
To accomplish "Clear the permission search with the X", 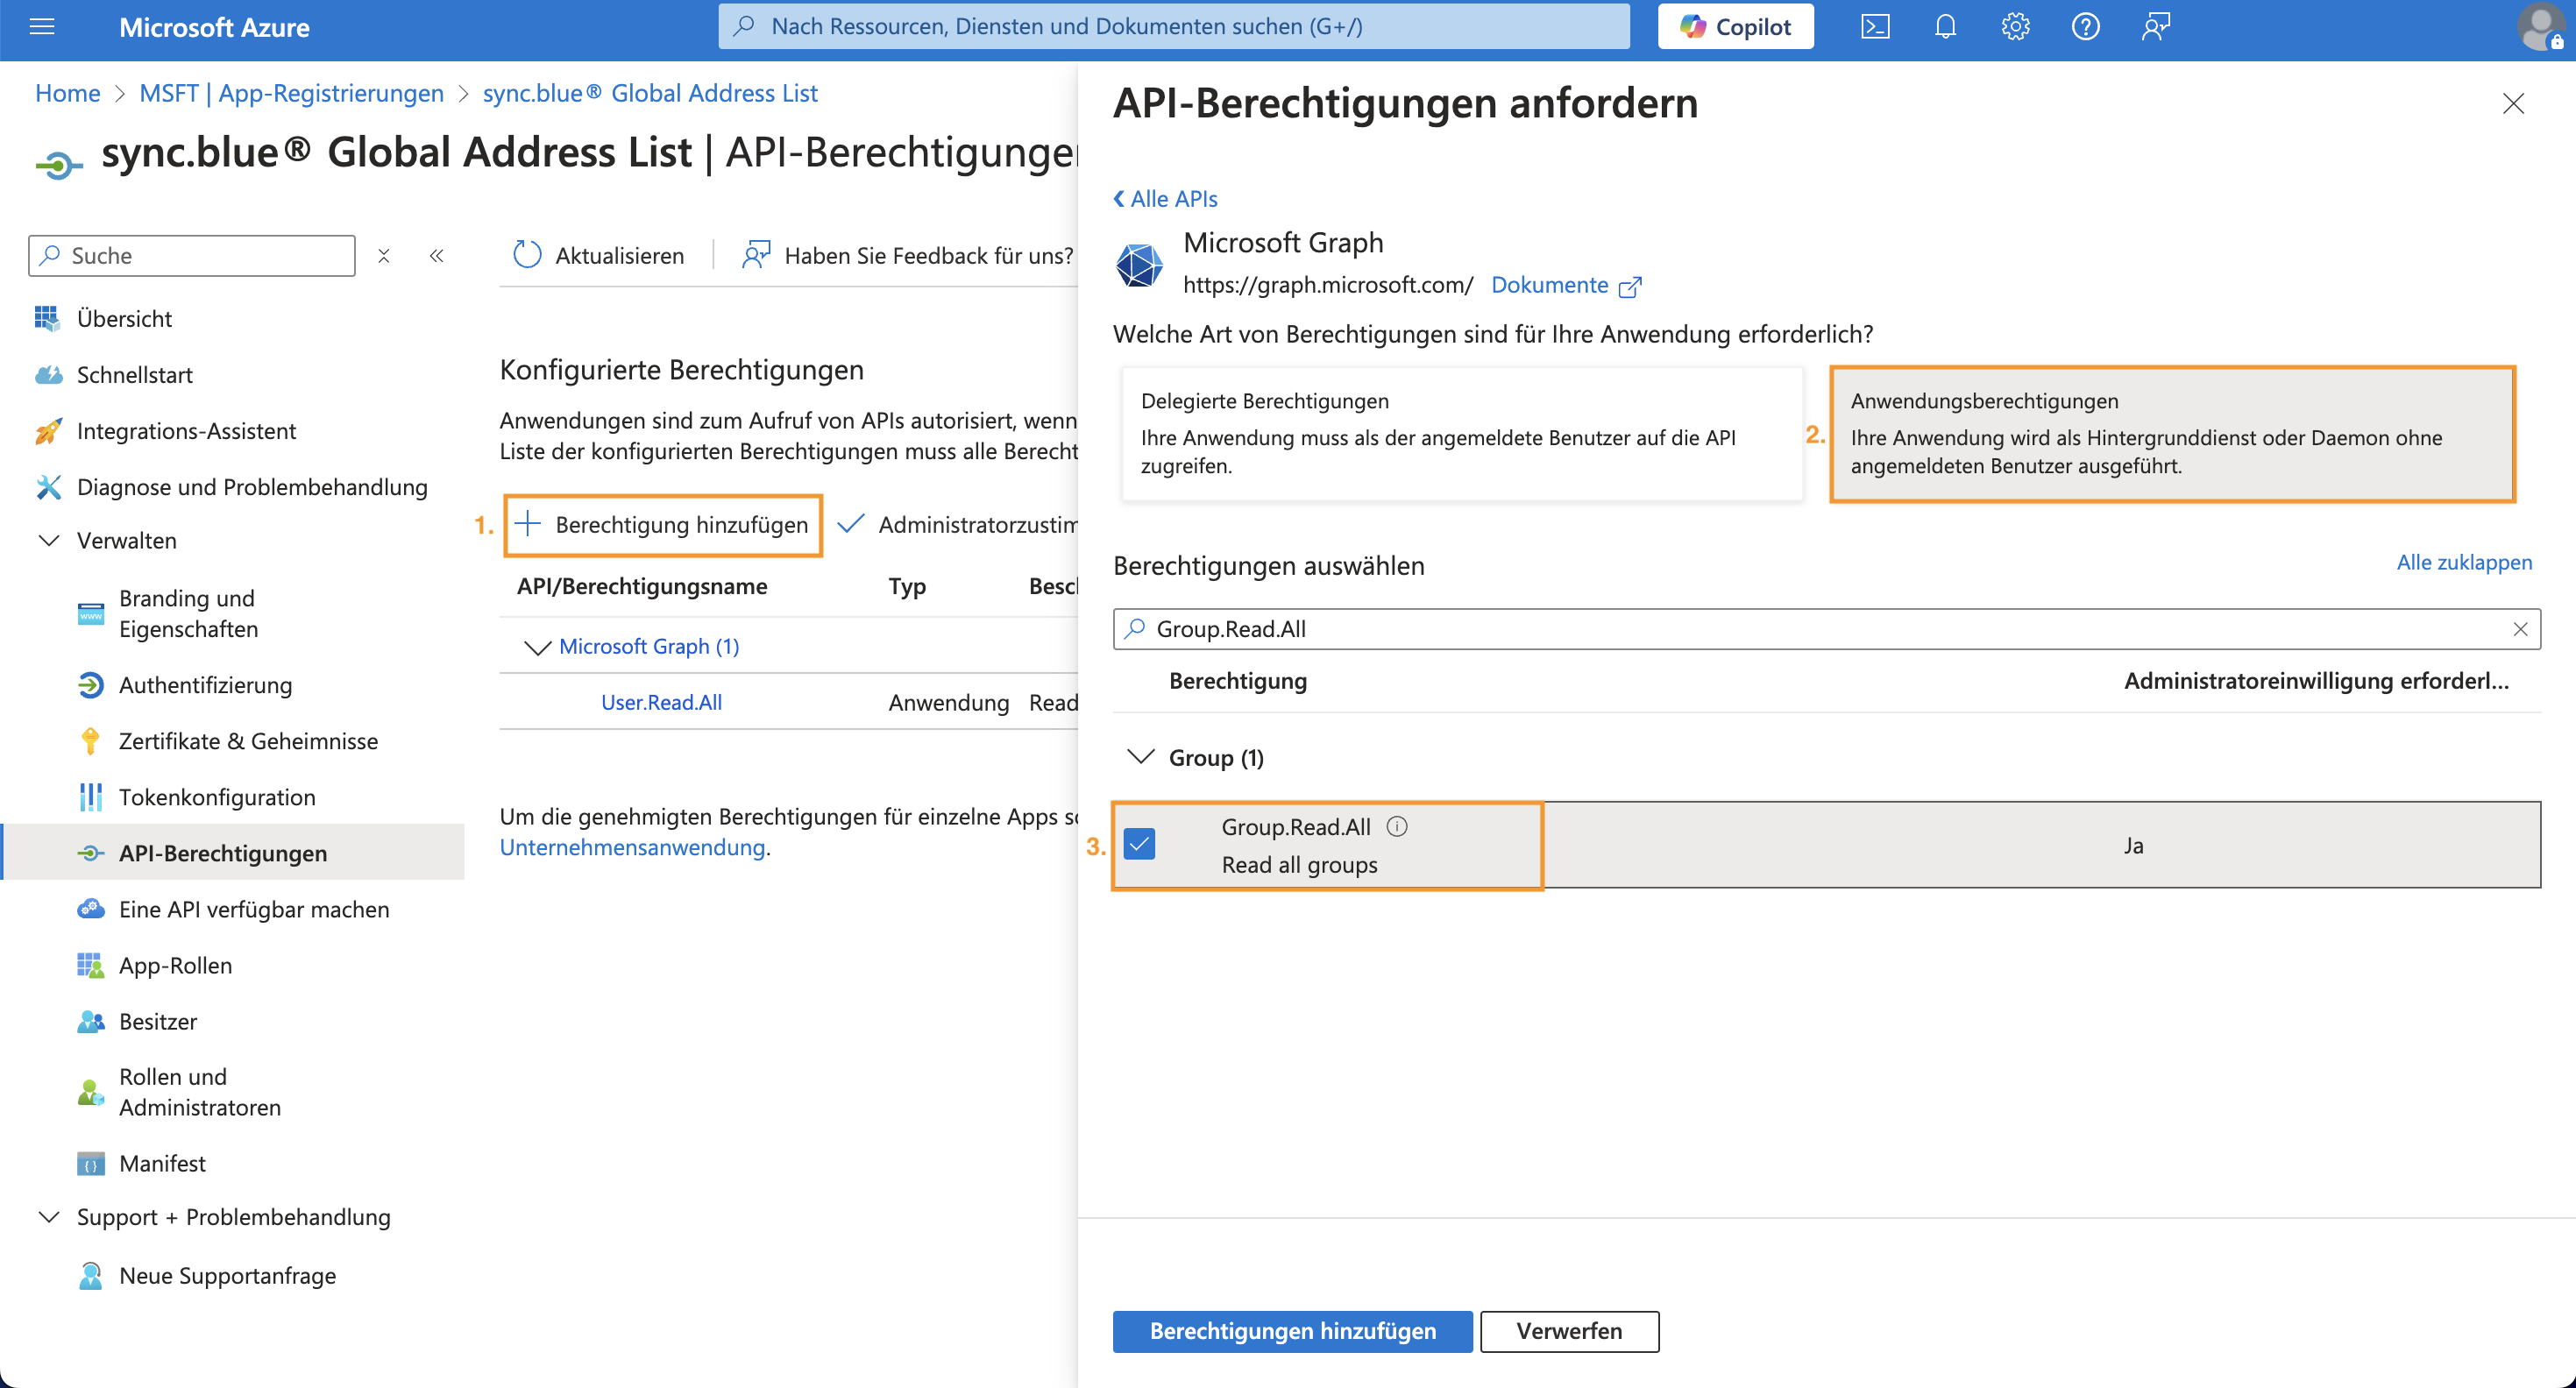I will (2520, 629).
